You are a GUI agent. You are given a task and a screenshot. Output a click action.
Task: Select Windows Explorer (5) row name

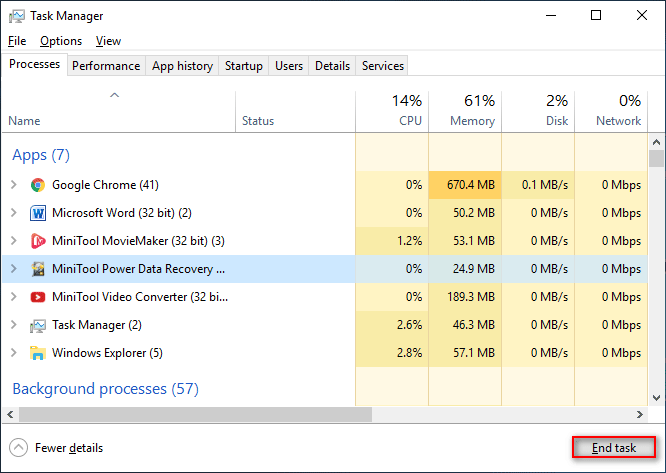coord(107,353)
